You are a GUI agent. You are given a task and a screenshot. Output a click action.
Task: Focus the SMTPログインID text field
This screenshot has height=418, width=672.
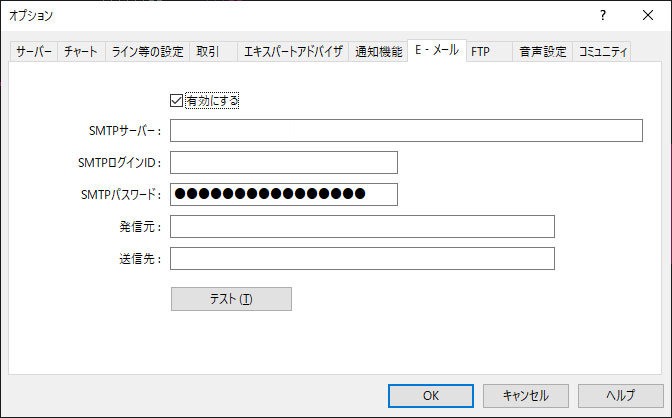(x=284, y=163)
